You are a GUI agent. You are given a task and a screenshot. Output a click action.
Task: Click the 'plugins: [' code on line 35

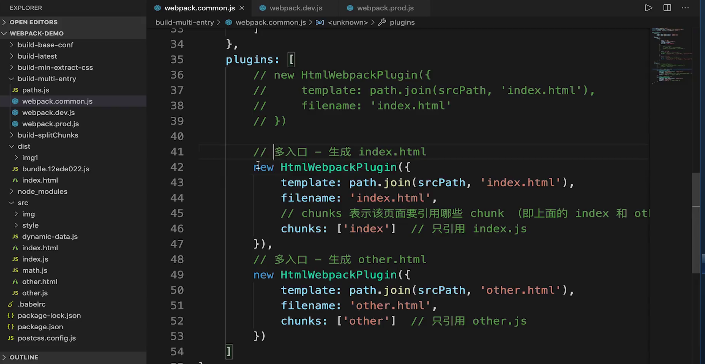click(260, 59)
